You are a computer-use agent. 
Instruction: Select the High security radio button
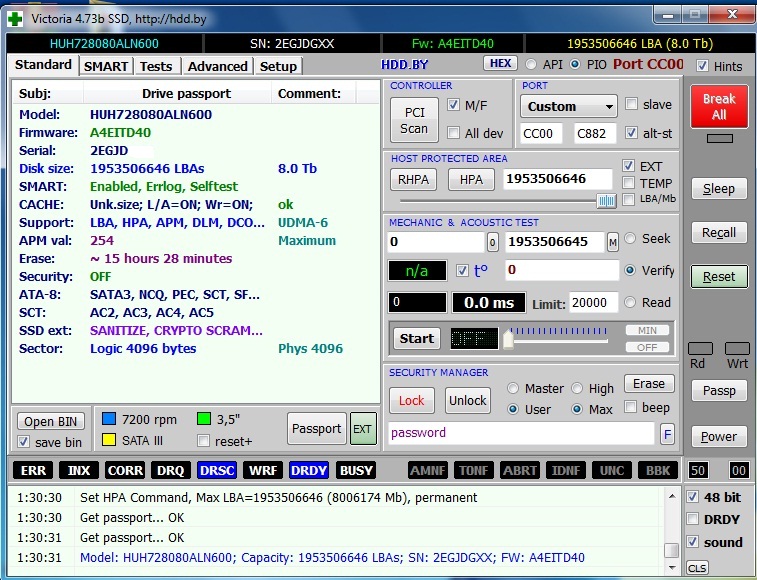click(x=577, y=388)
